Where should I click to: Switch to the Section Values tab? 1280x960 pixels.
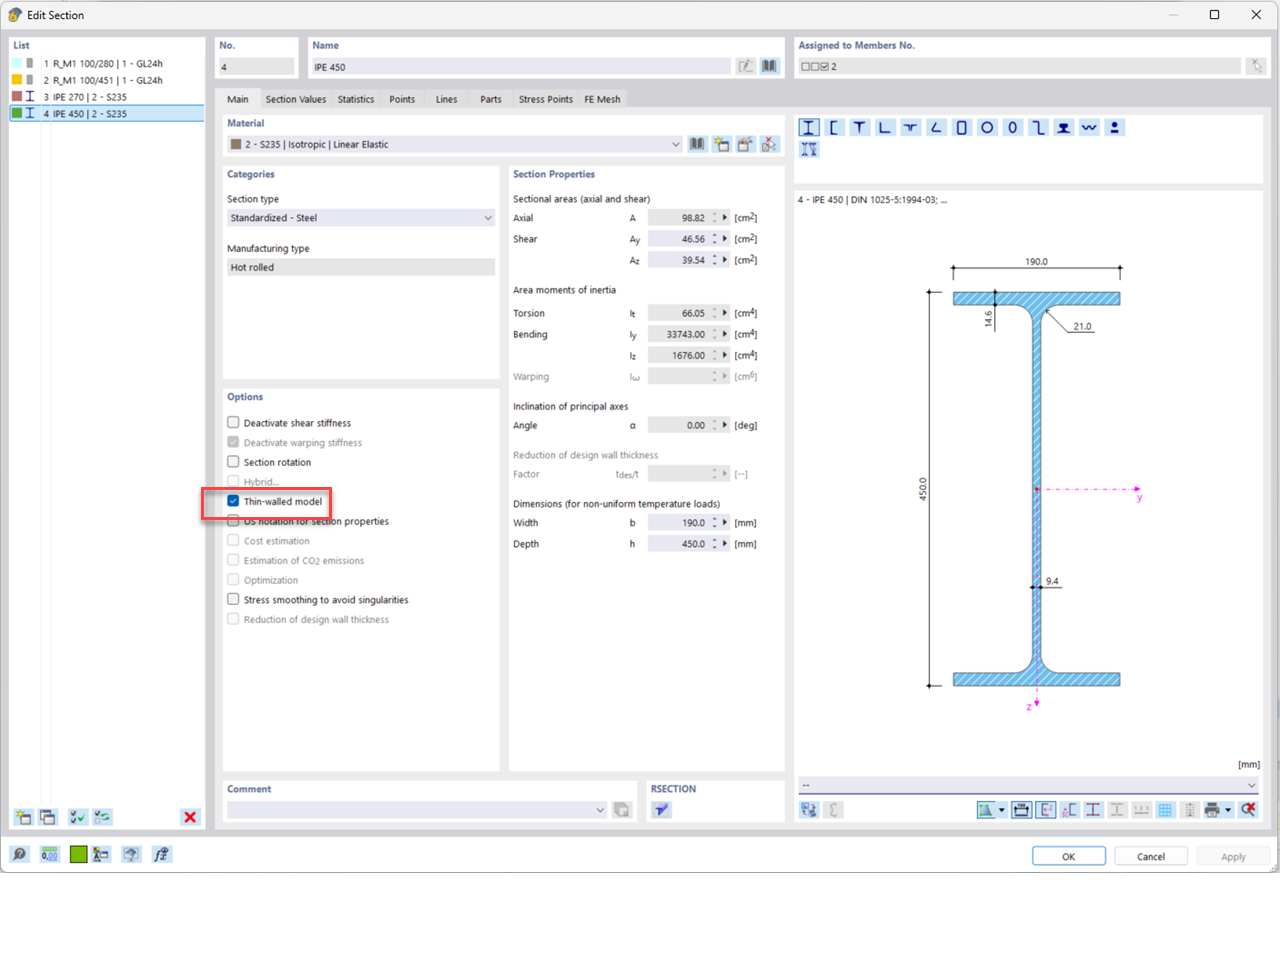pyautogui.click(x=296, y=99)
